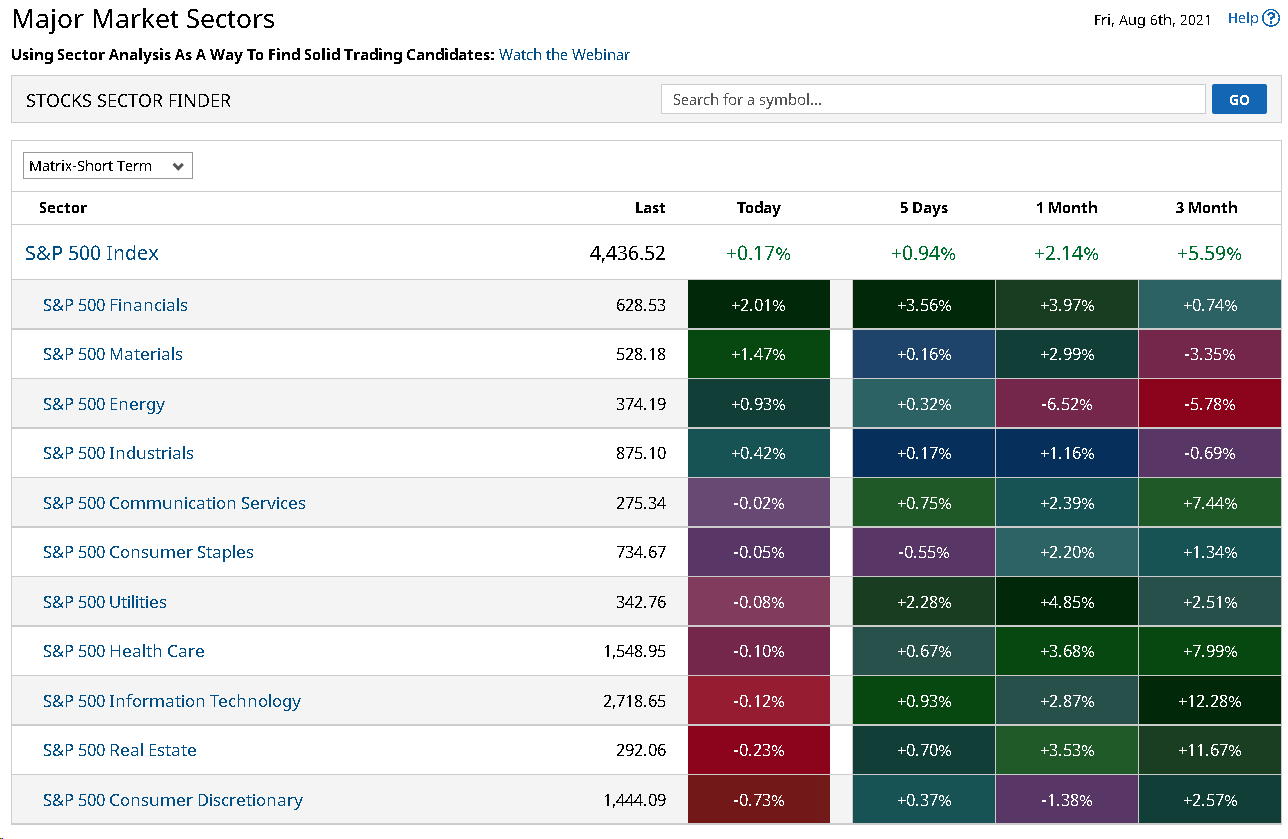1288x839 pixels.
Task: Click Consumer Staples 5 Days cell -0.55%
Action: point(924,552)
